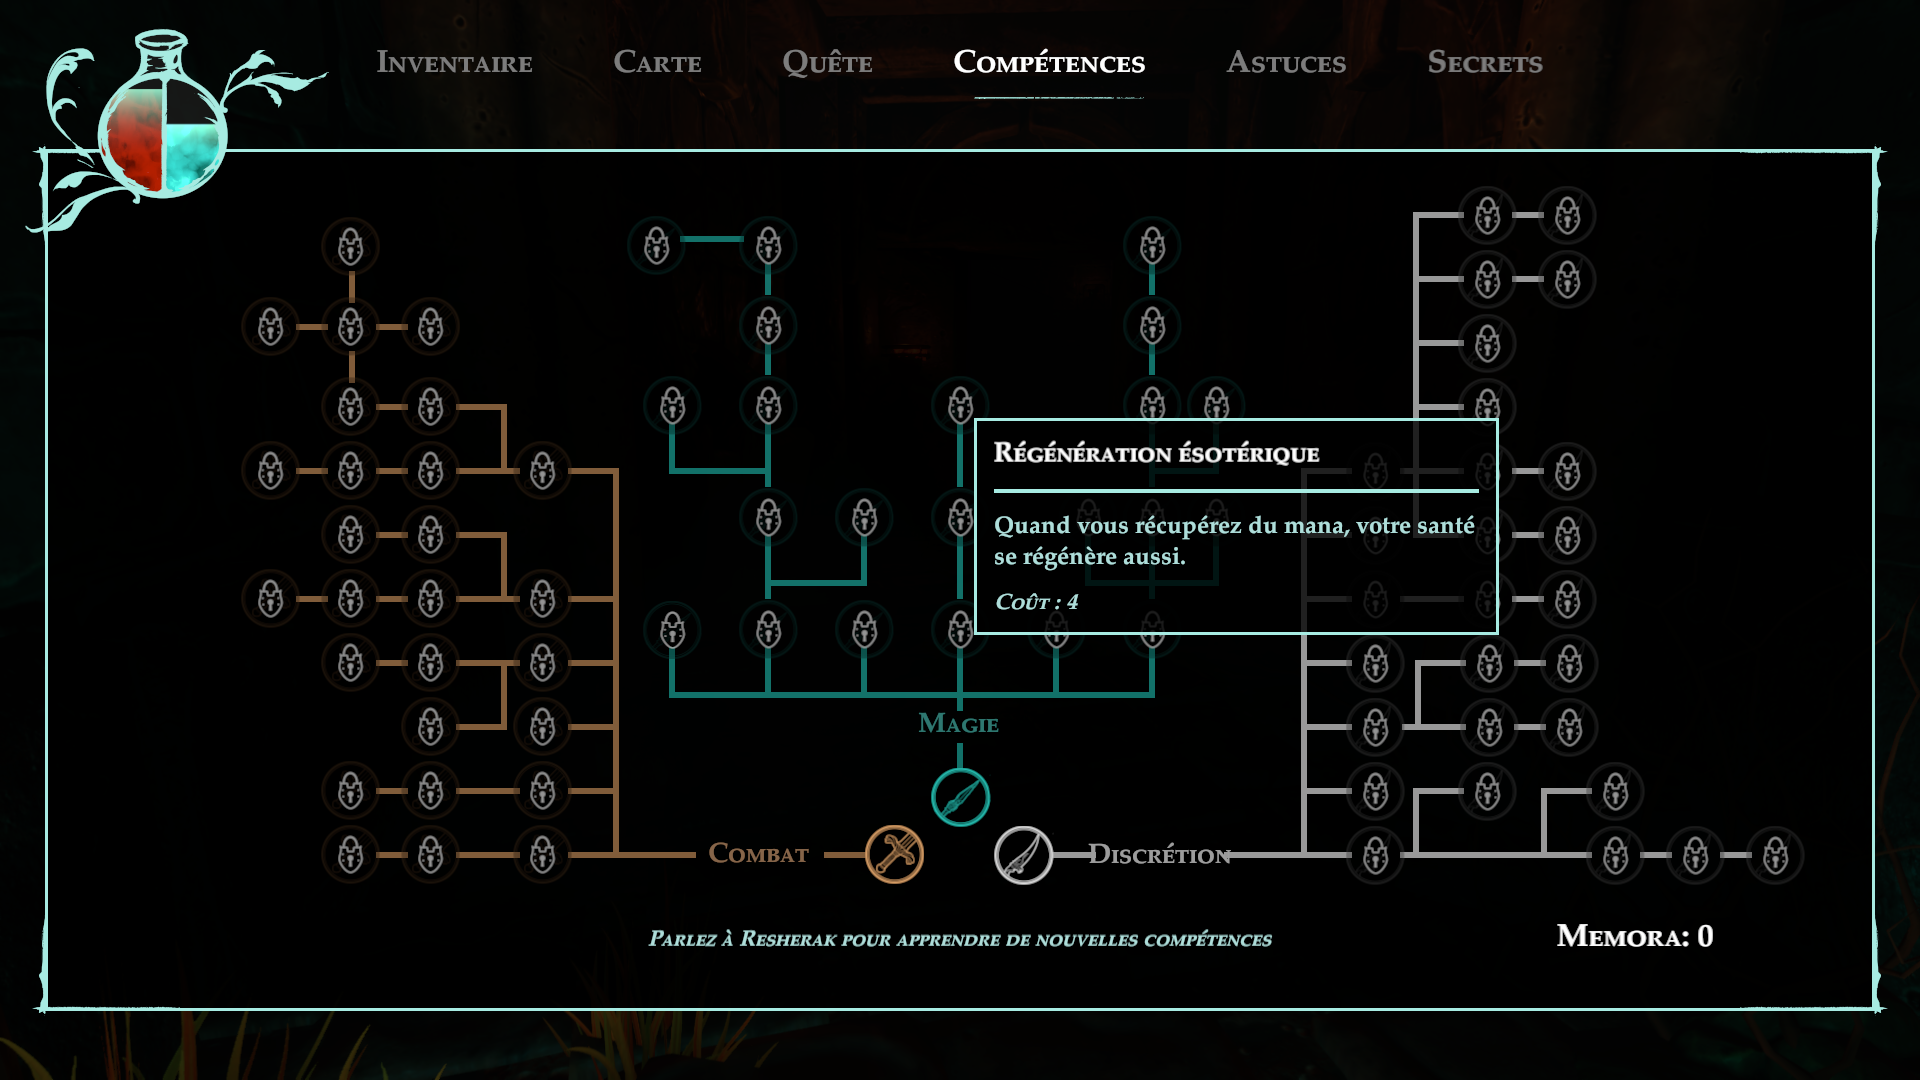Select the locked skill left of the Combat cross center
This screenshot has height=1080, width=1920.
270,327
